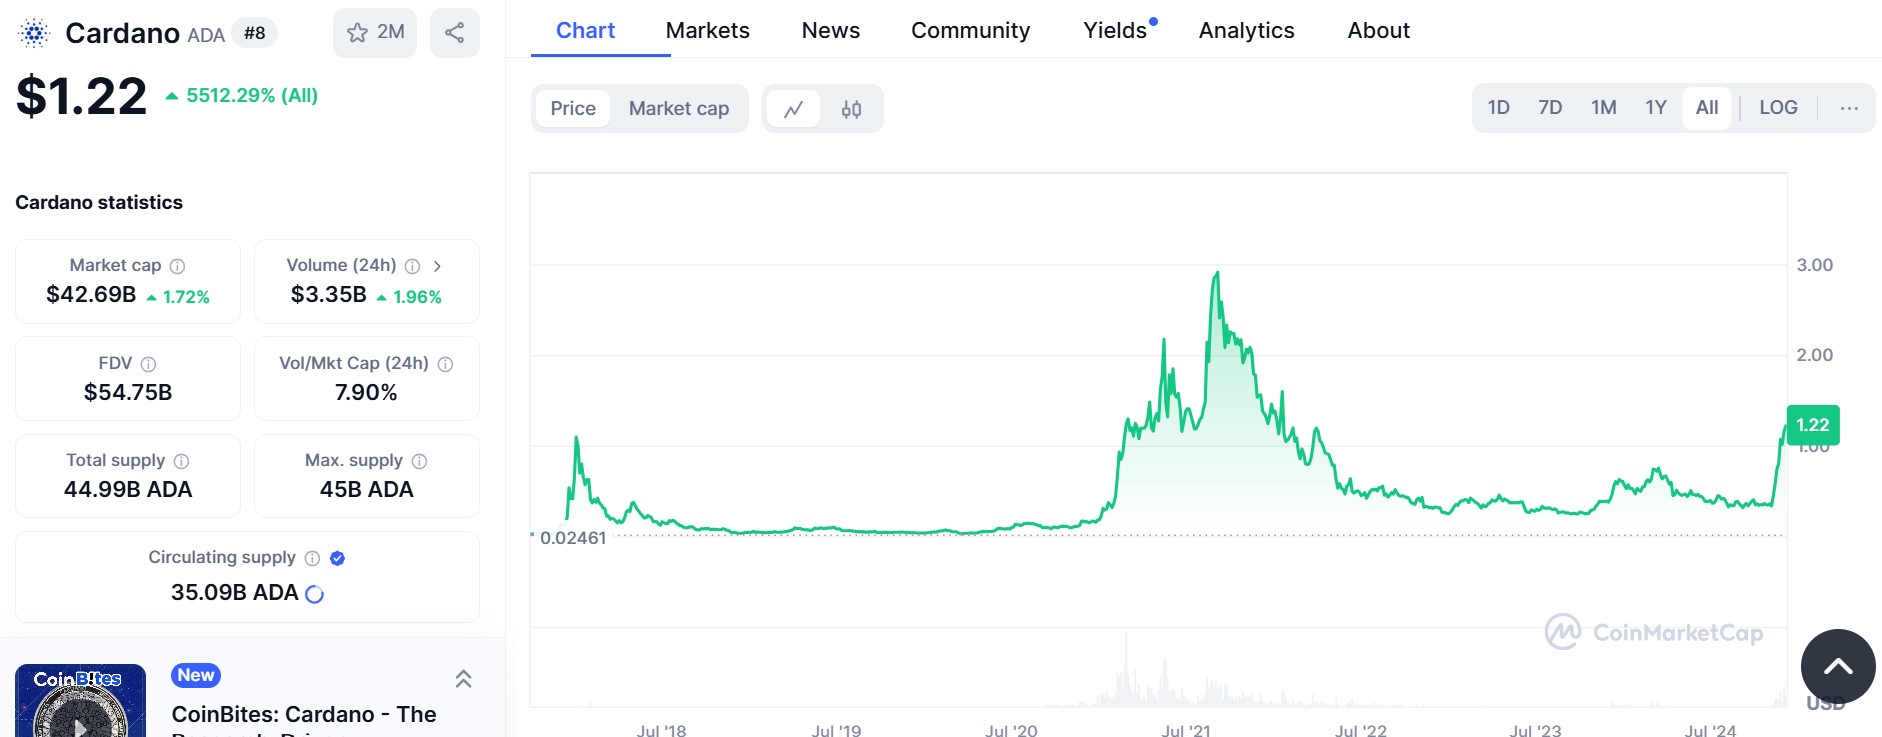
Task: Click the Max. supply info icon
Action: click(419, 461)
